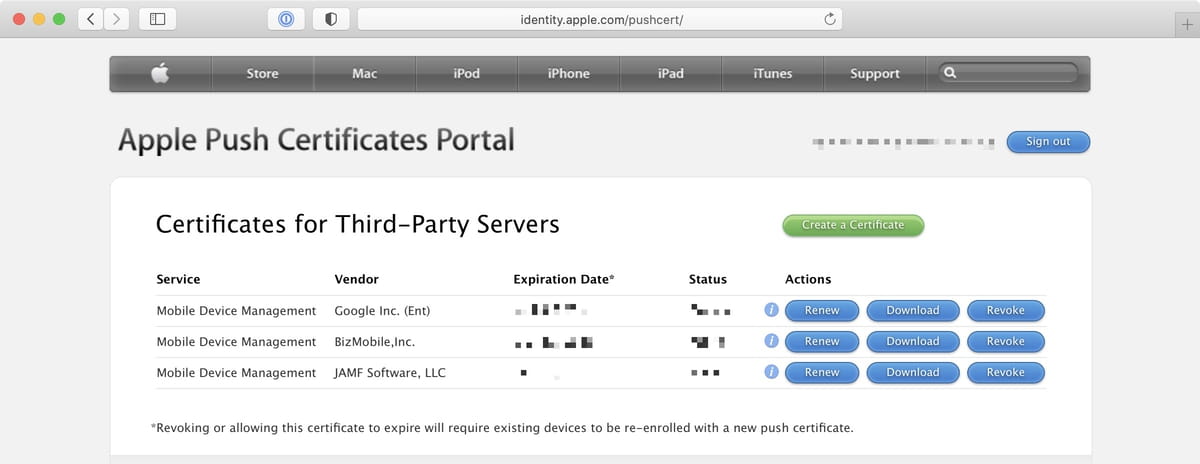This screenshot has width=1200, height=464.
Task: Click the Apple logo in the navigation bar
Action: point(160,73)
